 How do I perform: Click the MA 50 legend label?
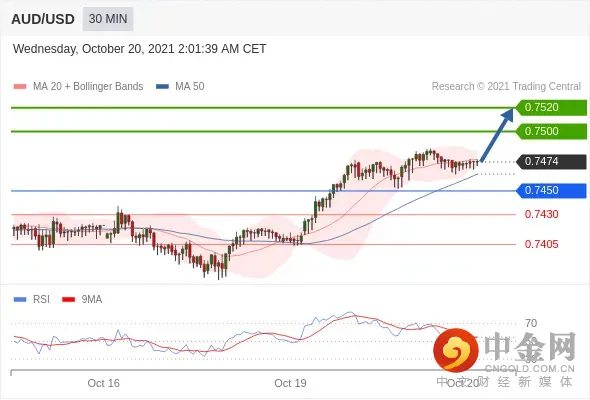coord(190,87)
